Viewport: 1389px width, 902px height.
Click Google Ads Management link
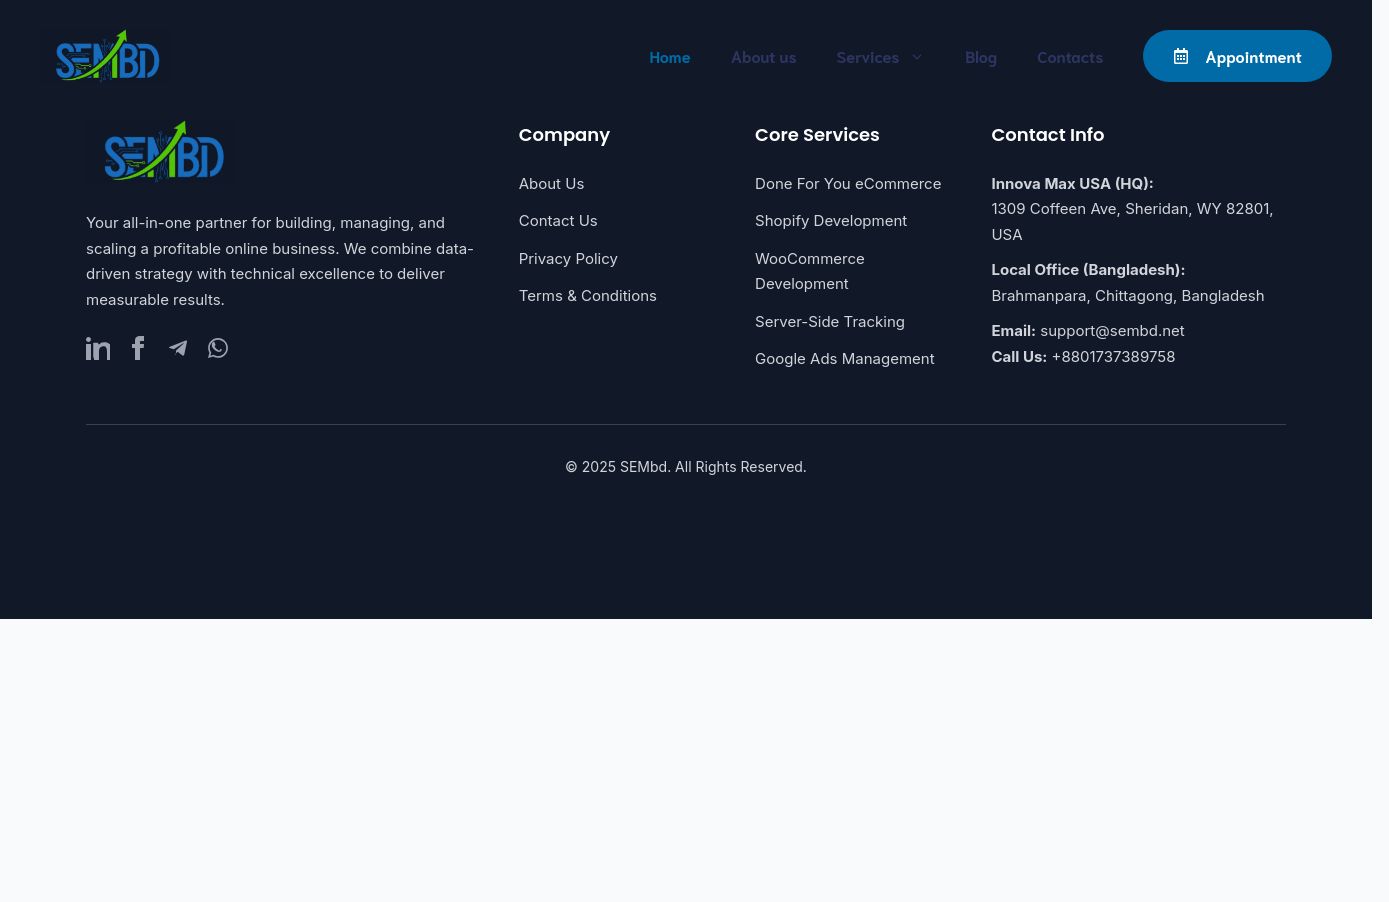click(x=844, y=359)
